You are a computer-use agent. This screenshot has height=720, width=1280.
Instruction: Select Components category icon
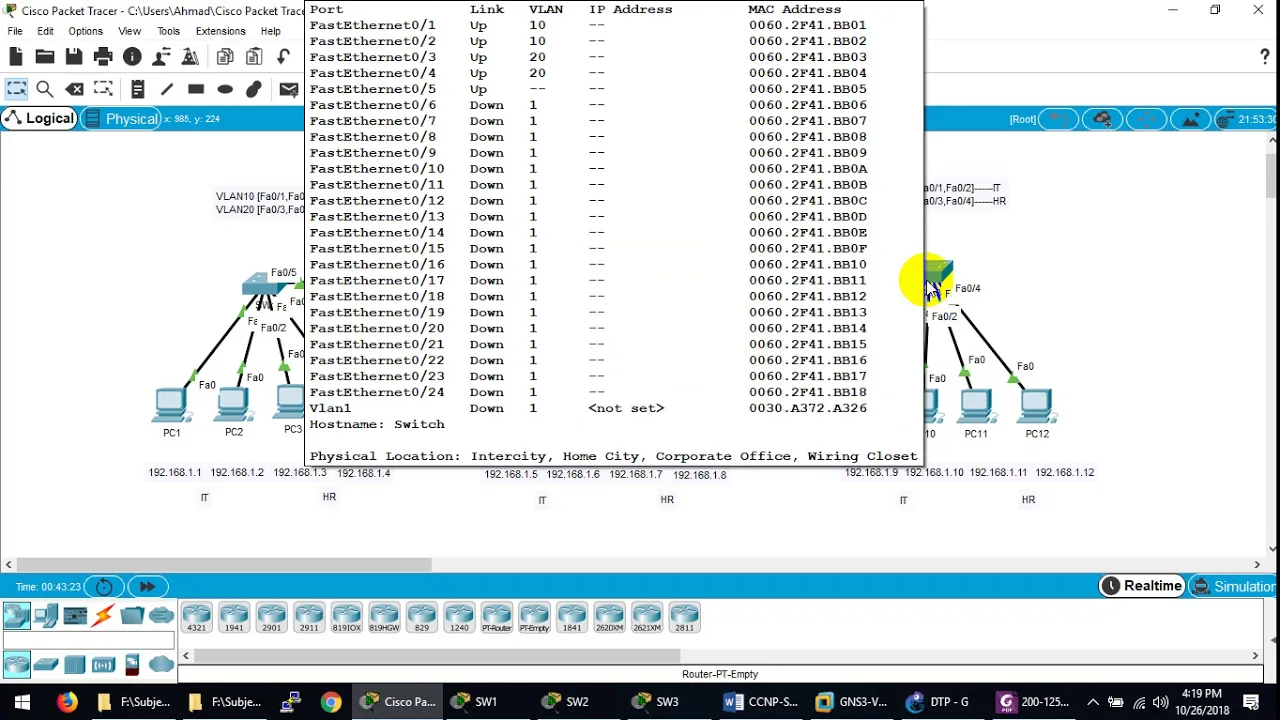click(x=75, y=616)
